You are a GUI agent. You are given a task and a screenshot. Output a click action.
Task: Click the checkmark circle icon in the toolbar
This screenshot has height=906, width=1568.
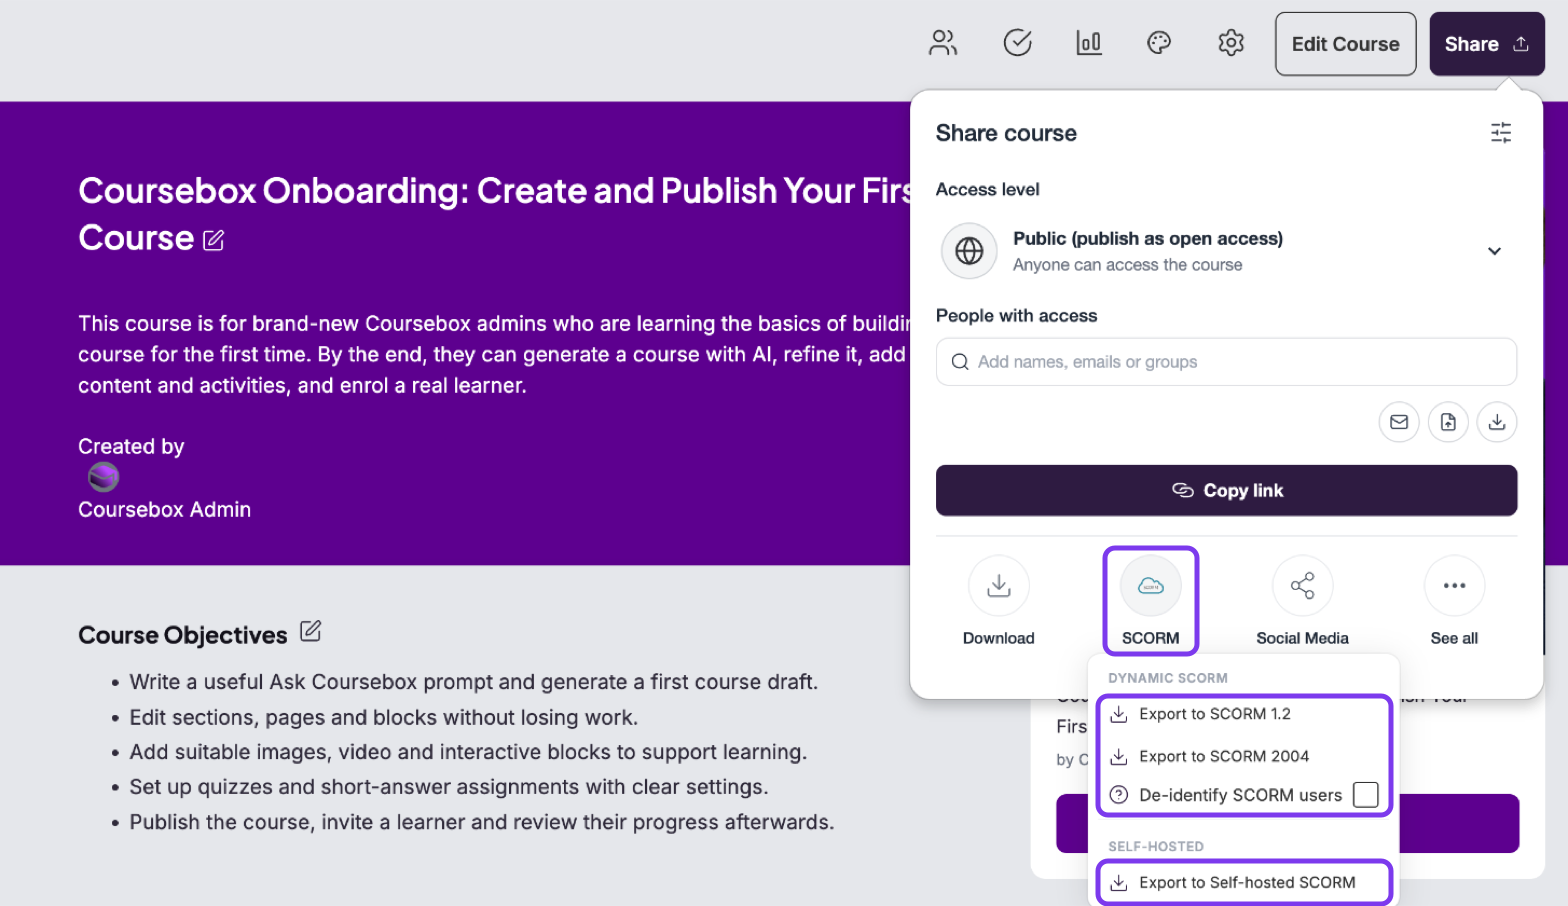pos(1017,43)
